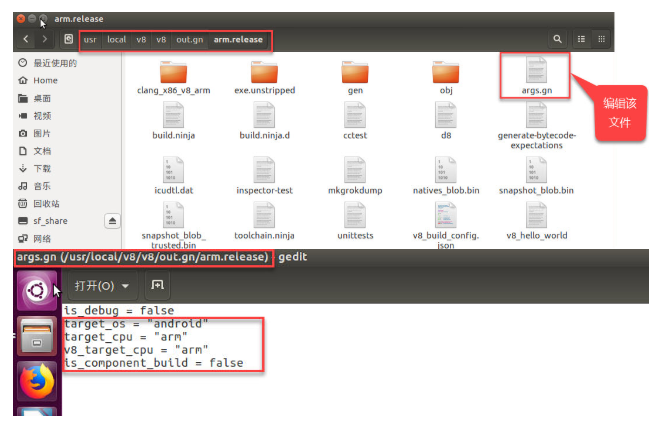Expand the 打开(O) dropdown in gedit
Viewport: 665px width, 421px height.
point(102,286)
